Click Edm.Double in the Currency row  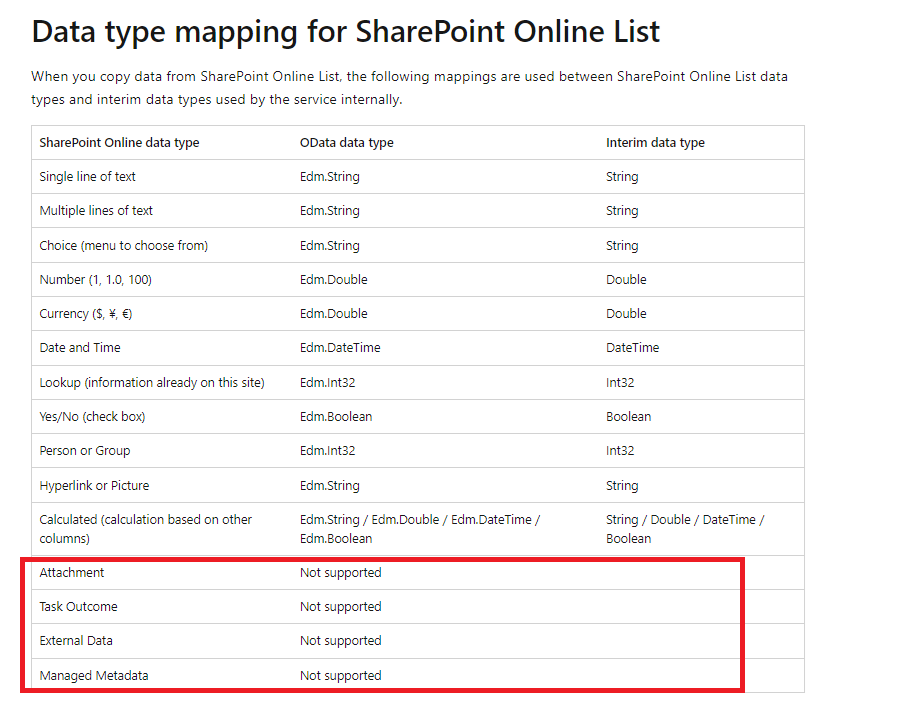click(x=334, y=313)
